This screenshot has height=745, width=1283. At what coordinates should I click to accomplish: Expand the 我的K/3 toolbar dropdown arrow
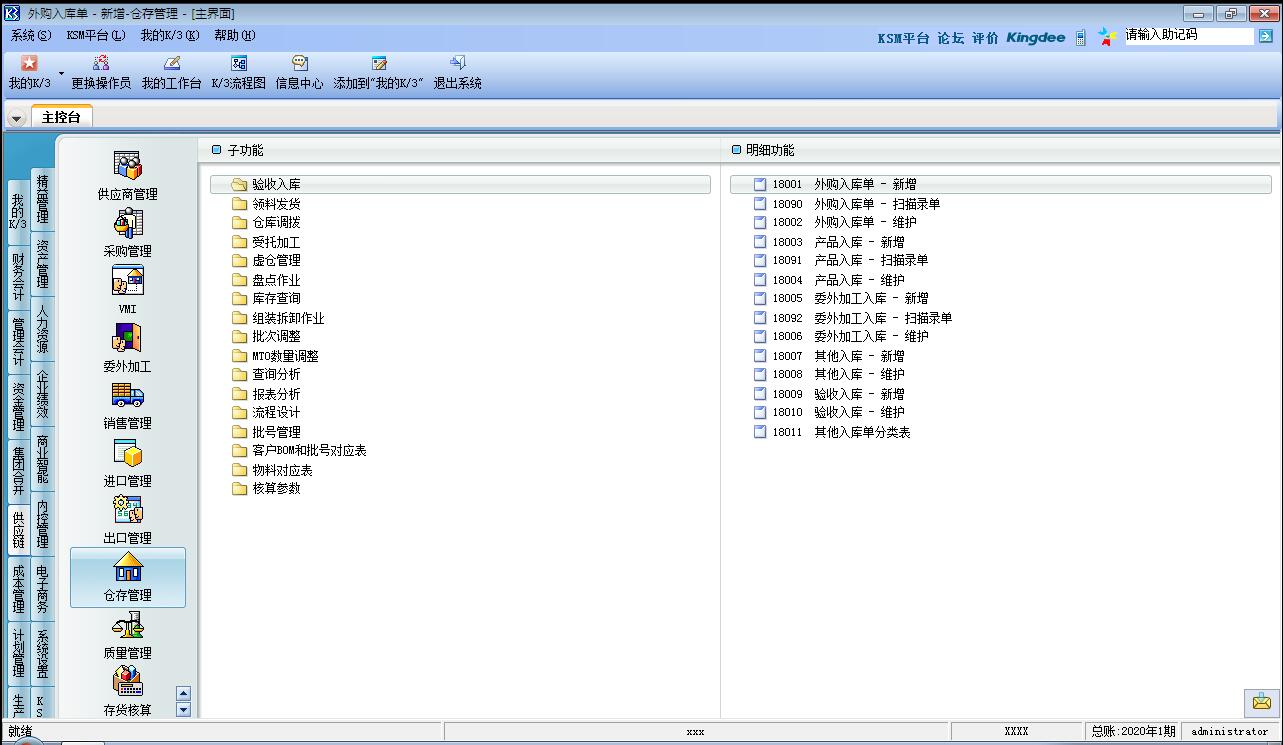pyautogui.click(x=61, y=73)
